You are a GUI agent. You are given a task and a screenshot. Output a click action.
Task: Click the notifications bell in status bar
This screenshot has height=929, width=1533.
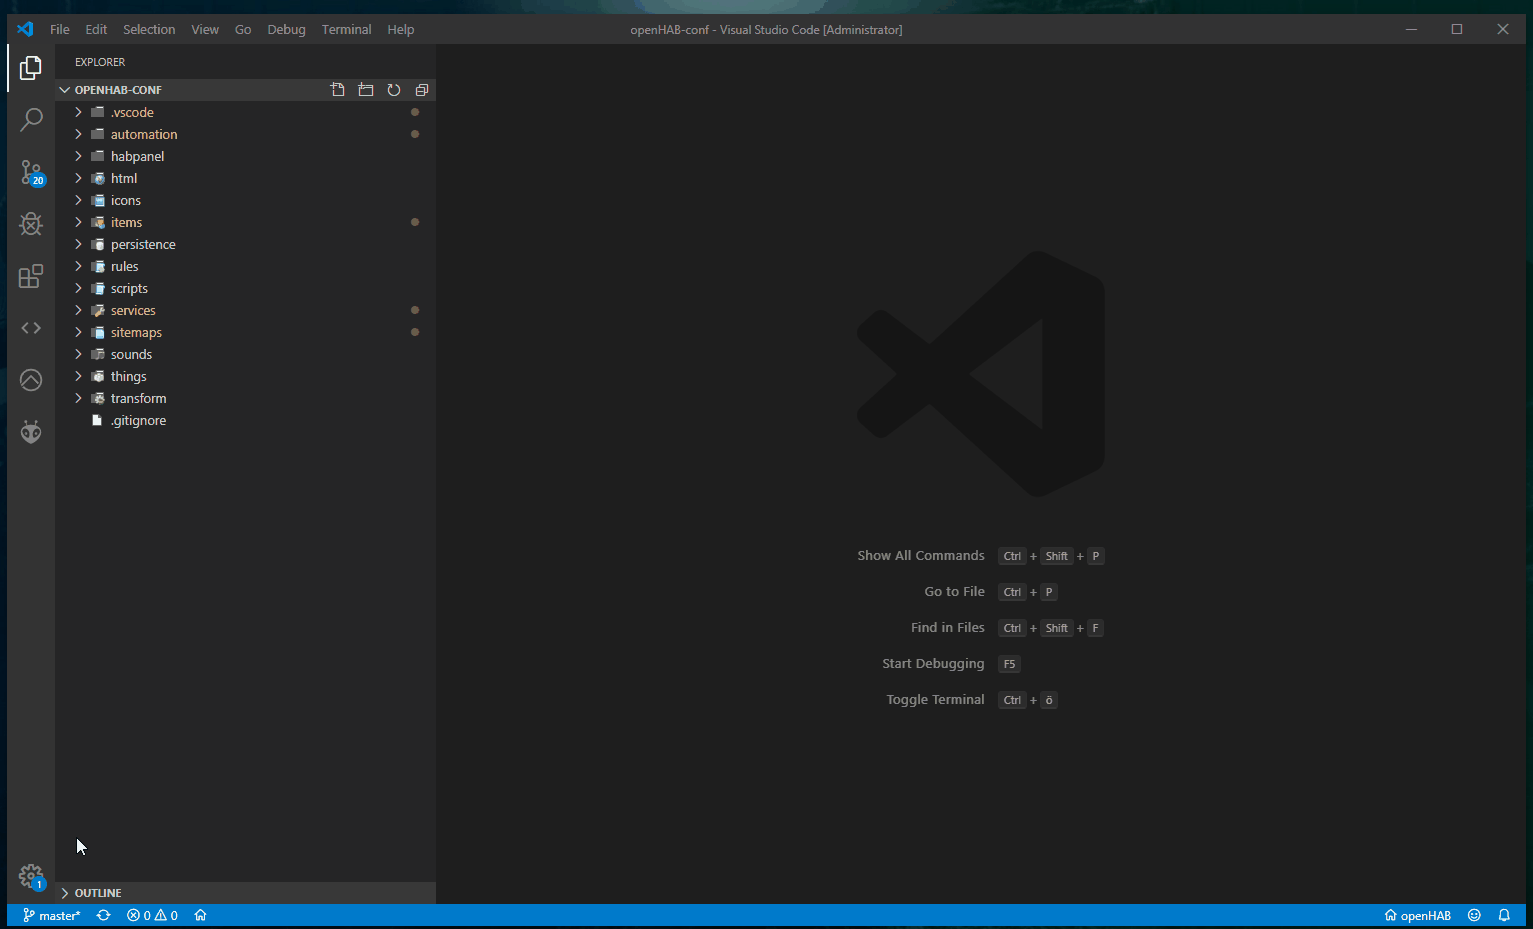click(x=1504, y=915)
